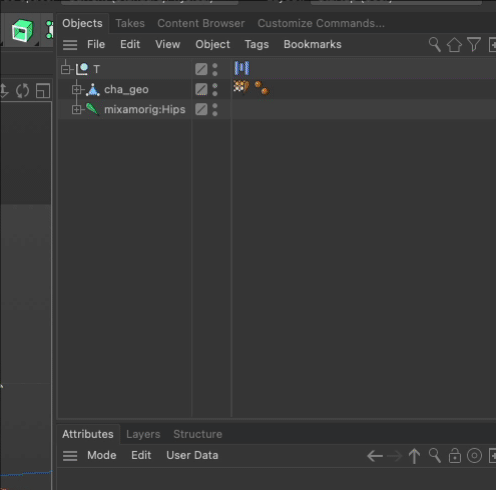496x490 pixels.
Task: Toggle visibility dots for mixamorig:Hips
Action: (x=215, y=109)
